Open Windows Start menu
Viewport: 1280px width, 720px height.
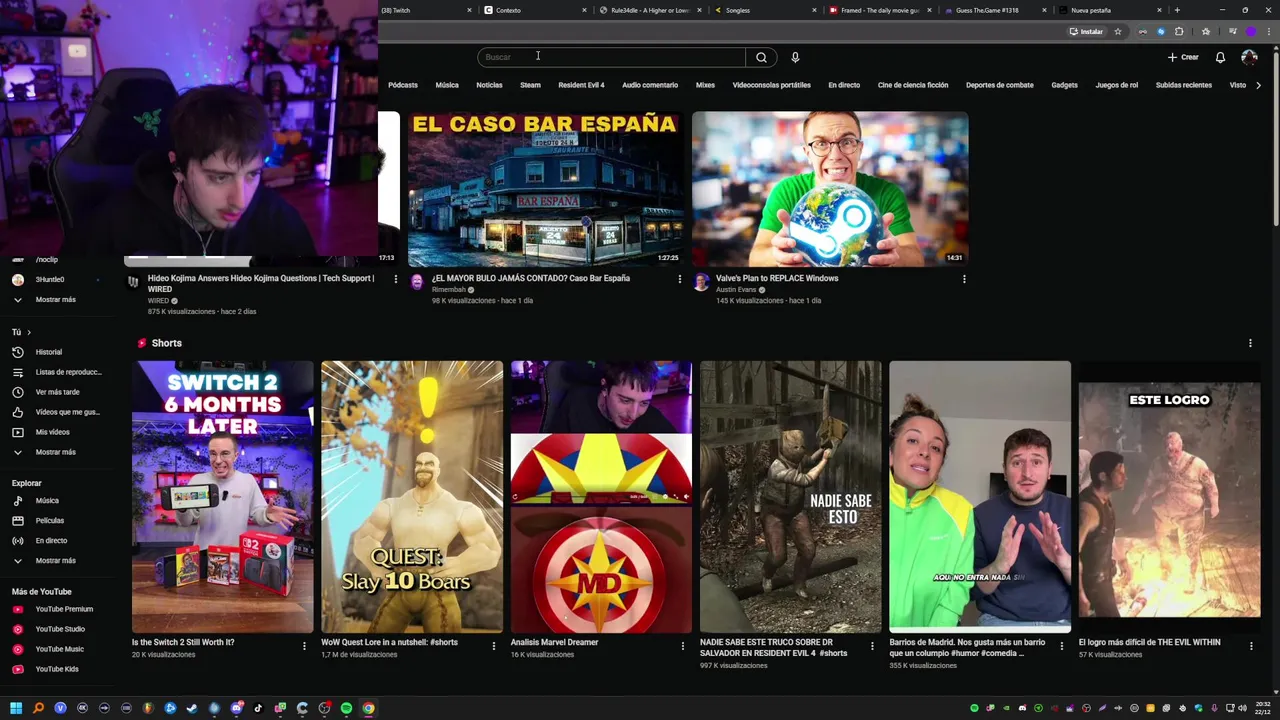[x=16, y=708]
